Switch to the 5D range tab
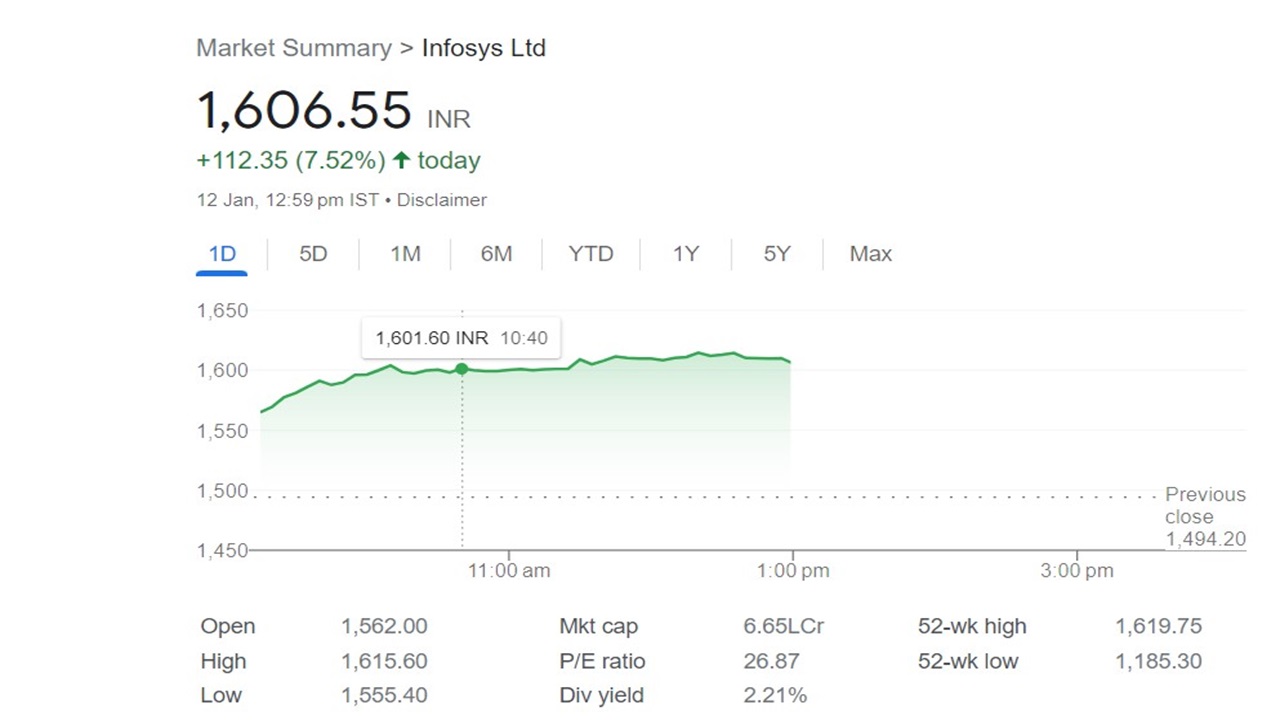Image resolution: width=1280 pixels, height=720 pixels. click(313, 254)
